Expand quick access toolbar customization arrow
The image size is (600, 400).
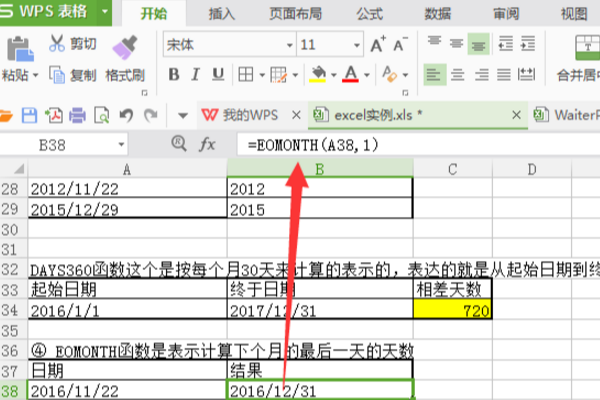[183, 115]
